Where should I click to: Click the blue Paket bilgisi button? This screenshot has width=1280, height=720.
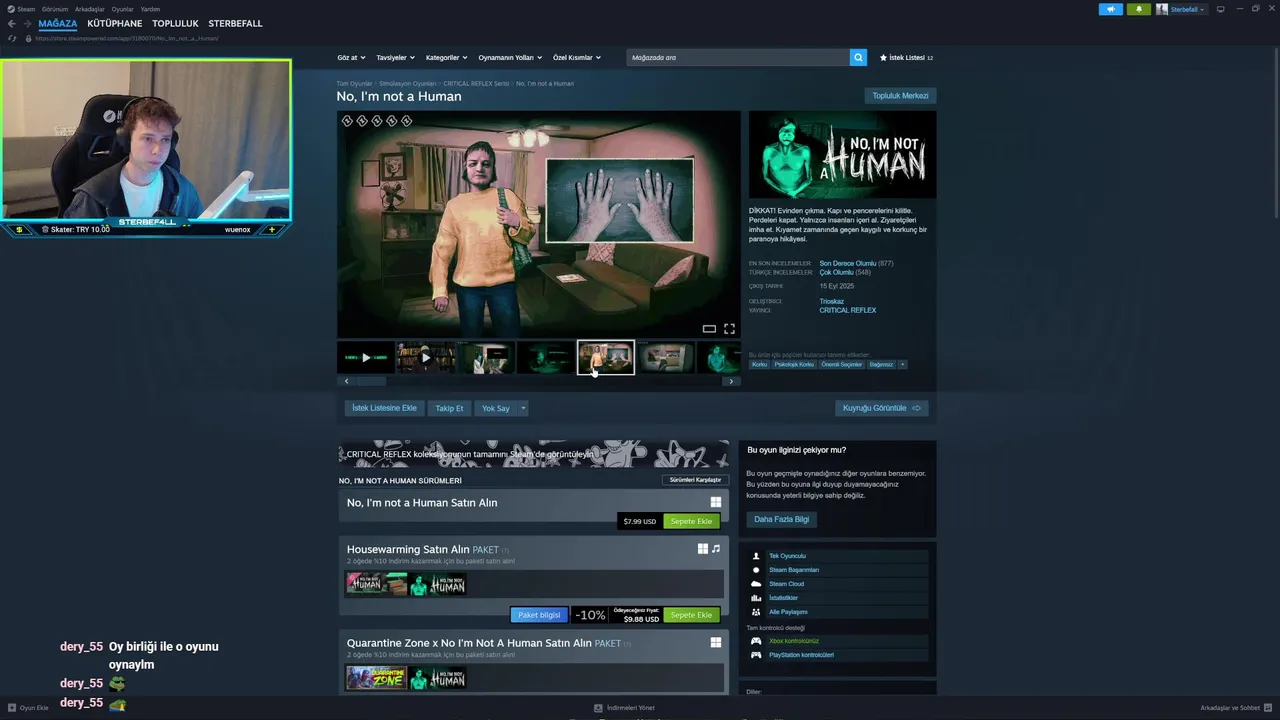pyautogui.click(x=539, y=615)
